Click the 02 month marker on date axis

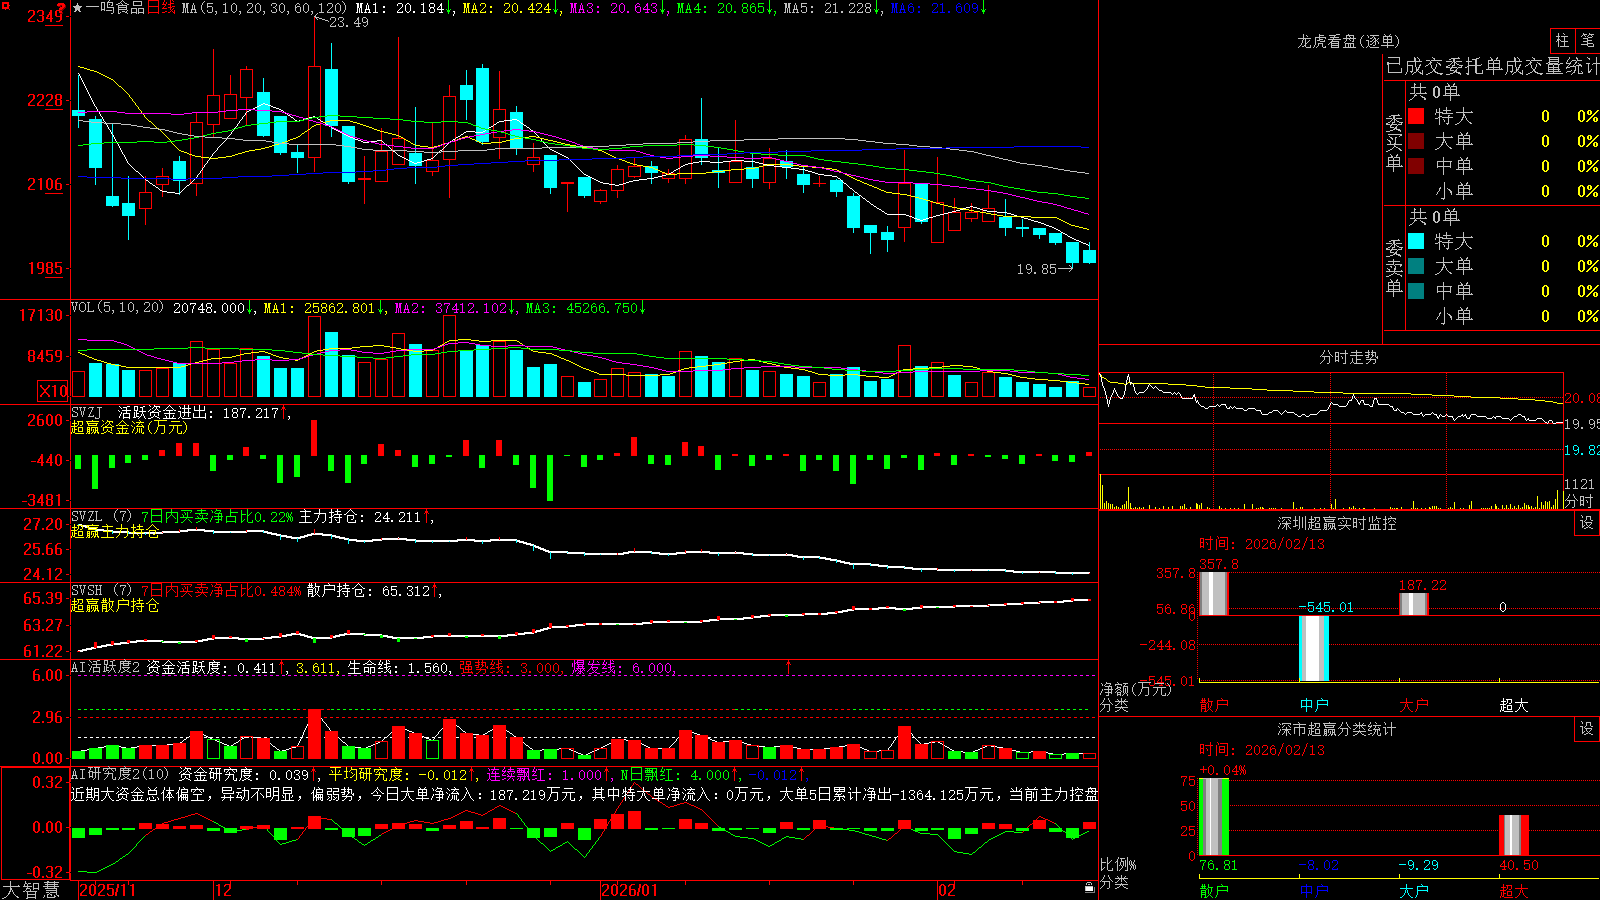point(947,890)
